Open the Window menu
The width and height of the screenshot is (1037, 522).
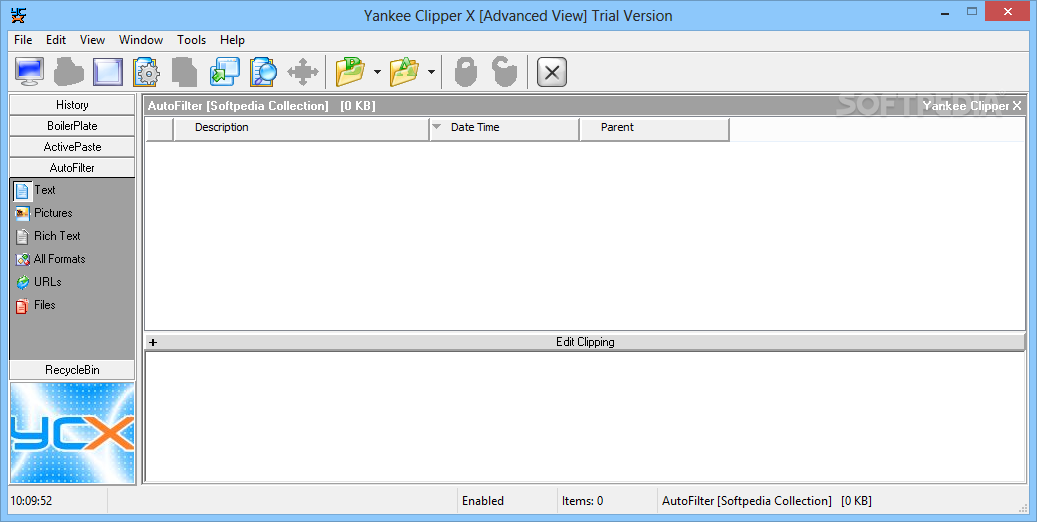pyautogui.click(x=141, y=40)
